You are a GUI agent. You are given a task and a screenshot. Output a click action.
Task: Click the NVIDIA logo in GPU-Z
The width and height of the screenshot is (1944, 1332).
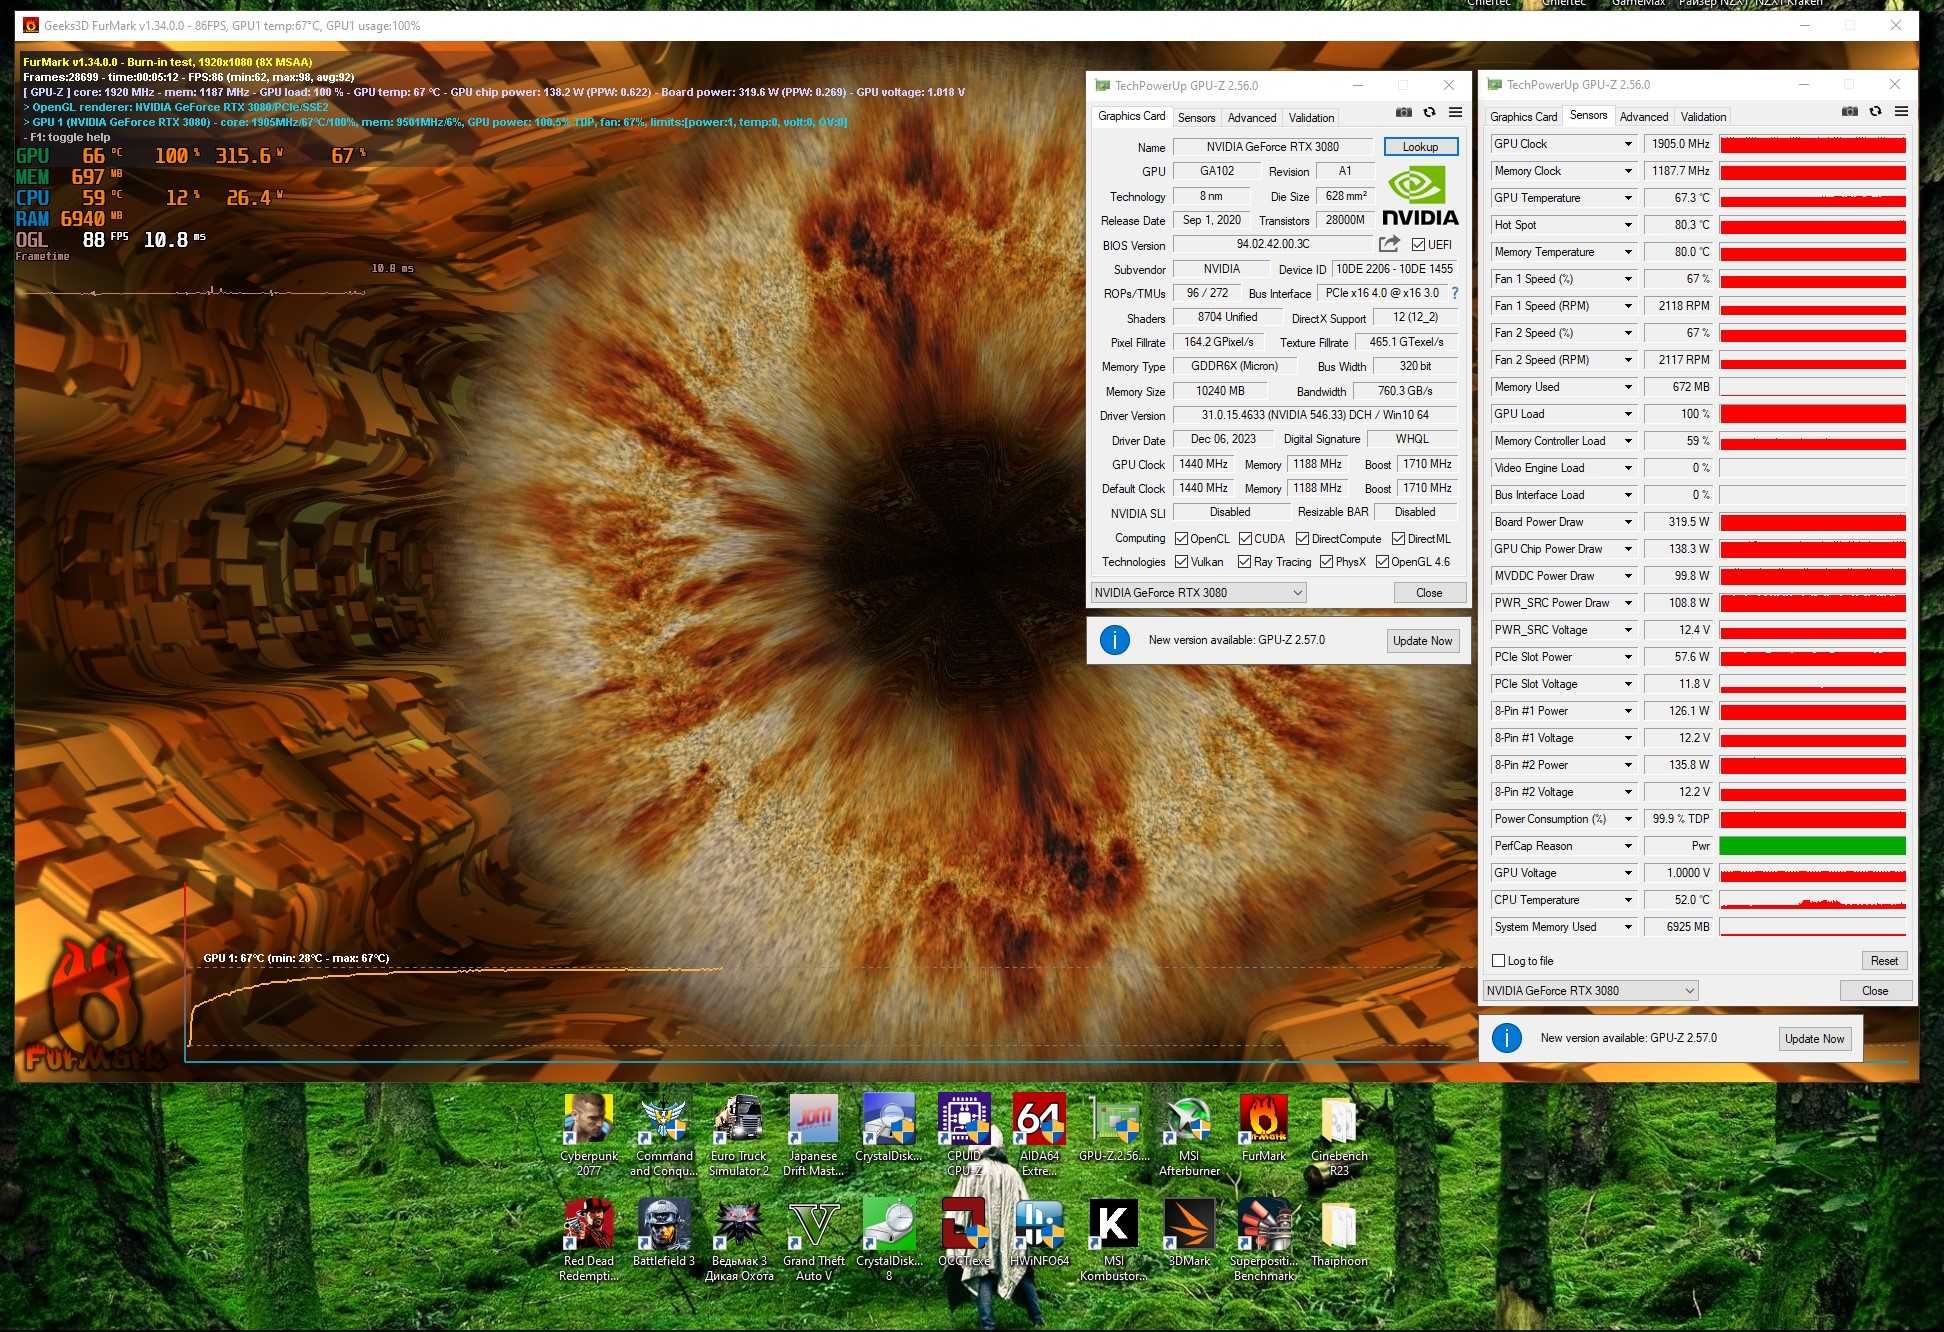point(1420,196)
